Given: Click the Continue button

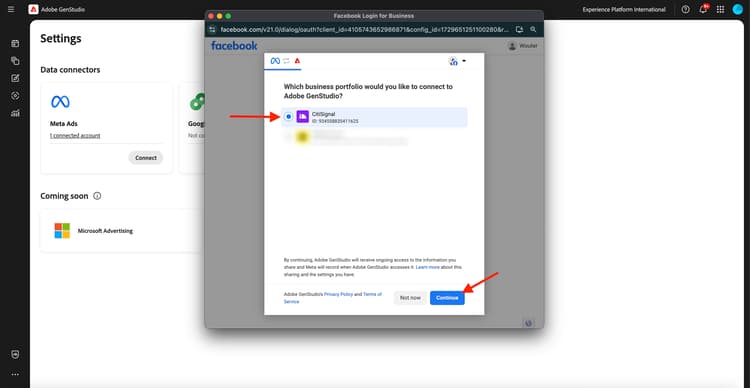Looking at the screenshot, I should pos(447,298).
